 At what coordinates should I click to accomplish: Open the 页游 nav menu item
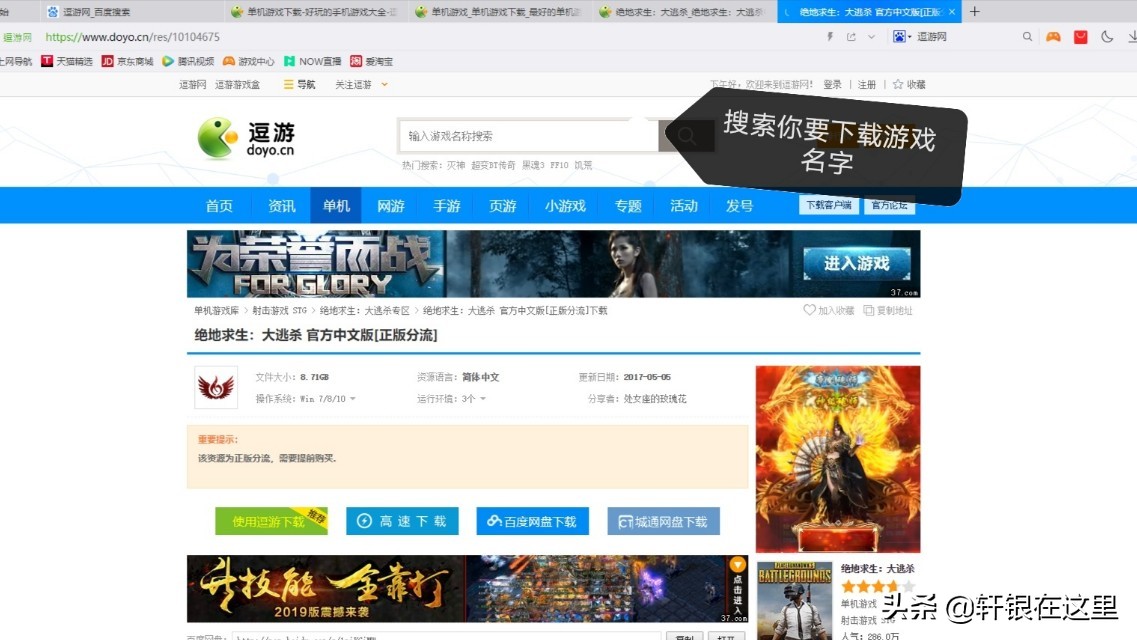(x=503, y=206)
